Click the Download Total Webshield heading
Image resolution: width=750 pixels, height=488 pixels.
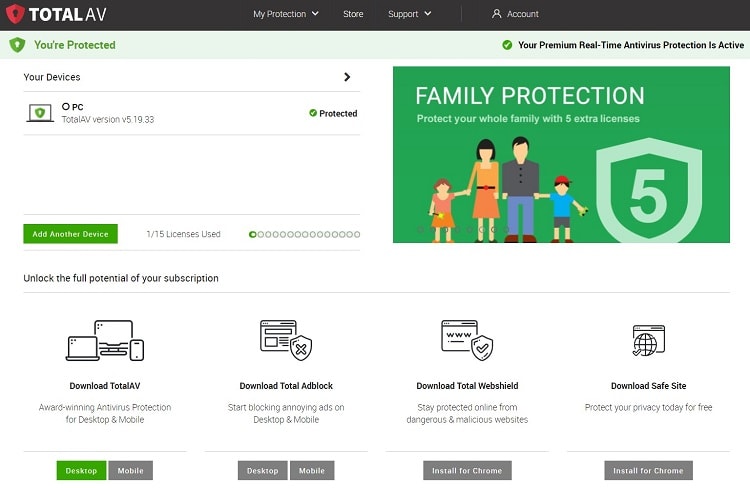click(467, 386)
